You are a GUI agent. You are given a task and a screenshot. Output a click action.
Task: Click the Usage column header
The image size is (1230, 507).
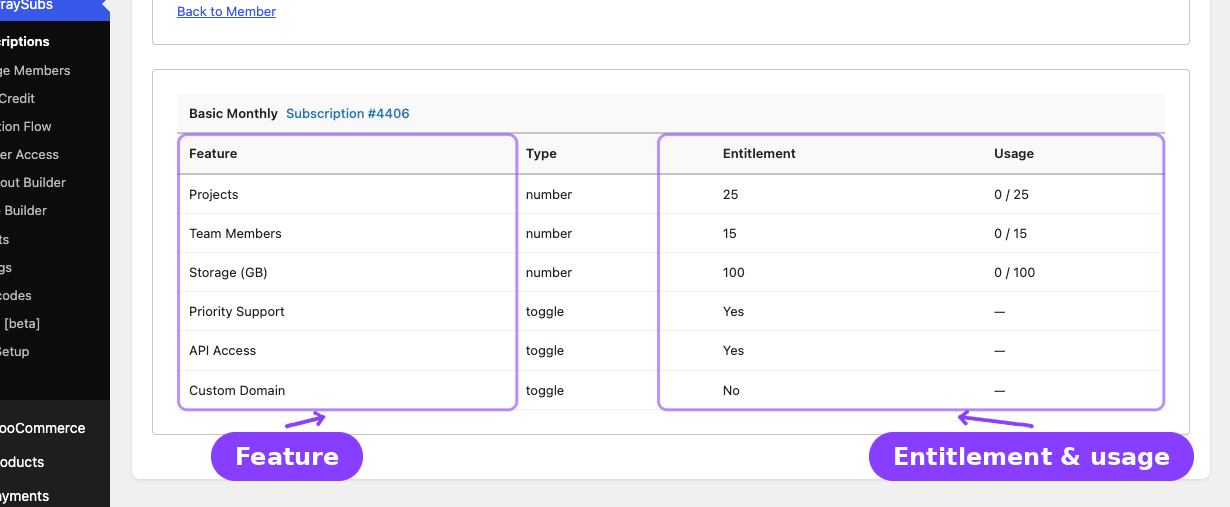[x=1014, y=153]
